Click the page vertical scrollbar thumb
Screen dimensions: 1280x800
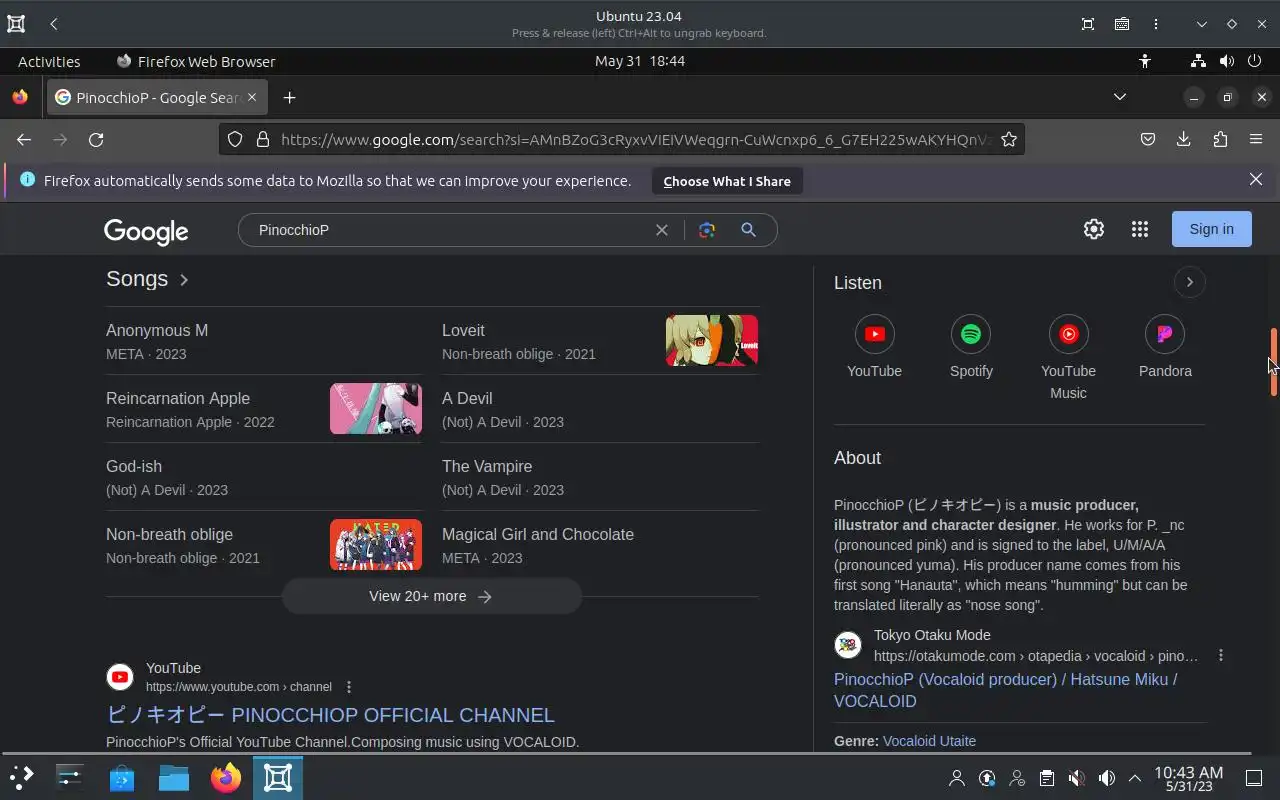click(1273, 362)
